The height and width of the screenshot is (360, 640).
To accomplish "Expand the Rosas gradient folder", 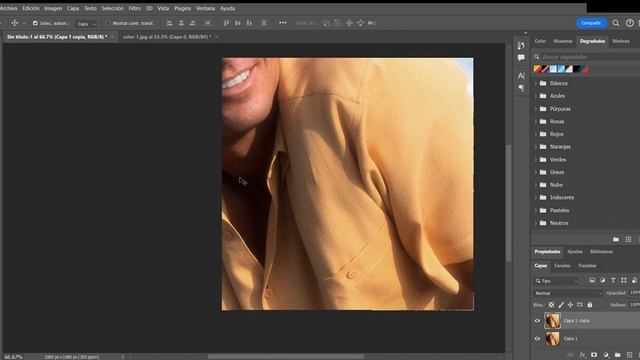I will coord(536,122).
